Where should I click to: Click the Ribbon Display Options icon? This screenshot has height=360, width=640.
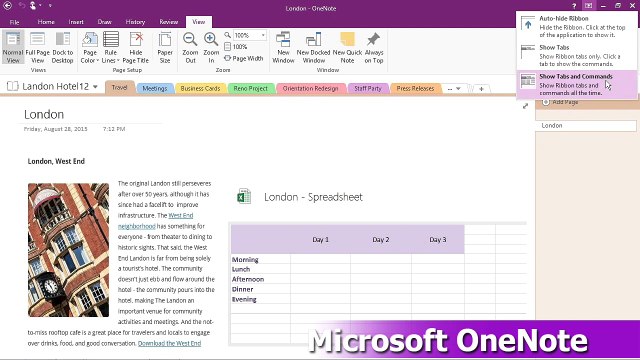588,6
